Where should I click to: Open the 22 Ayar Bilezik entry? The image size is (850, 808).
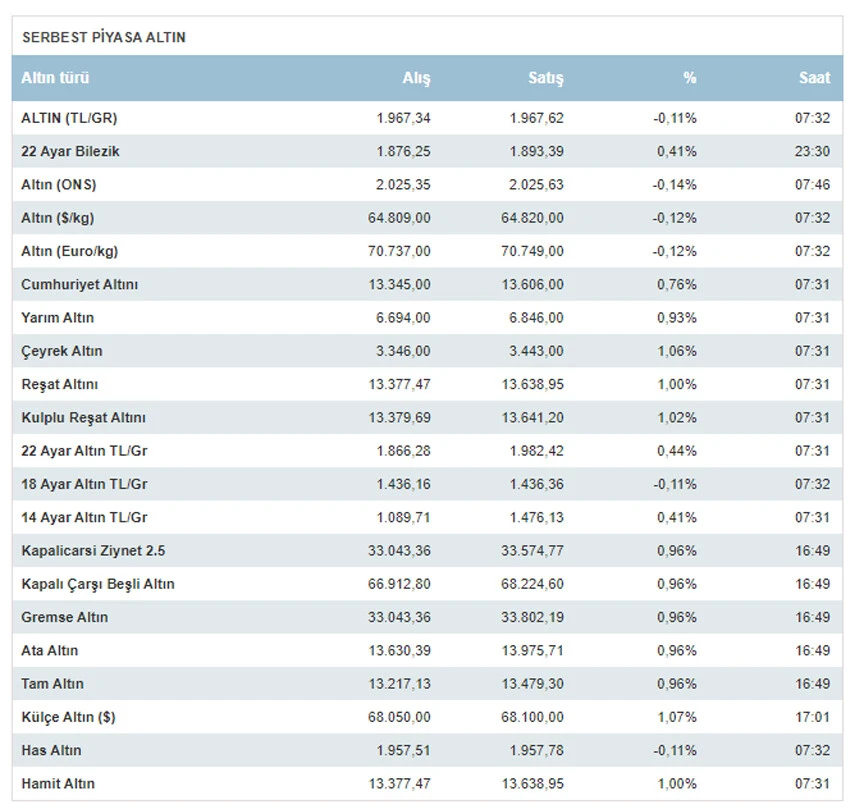tap(71, 151)
